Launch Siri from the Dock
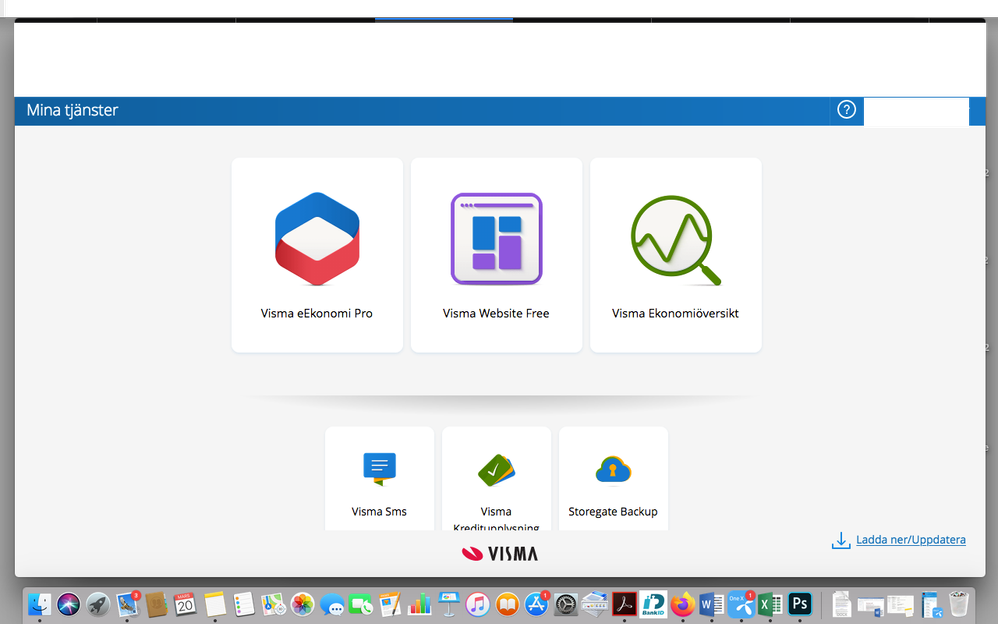This screenshot has width=998, height=624. click(69, 604)
